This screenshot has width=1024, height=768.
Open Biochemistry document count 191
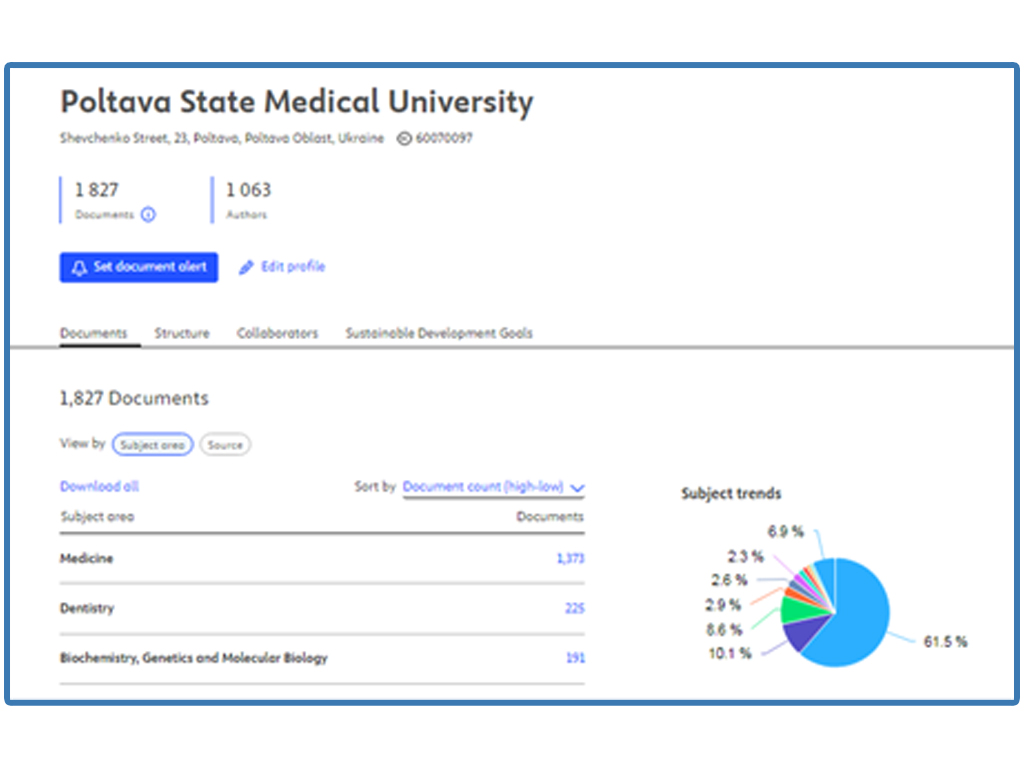(x=575, y=658)
